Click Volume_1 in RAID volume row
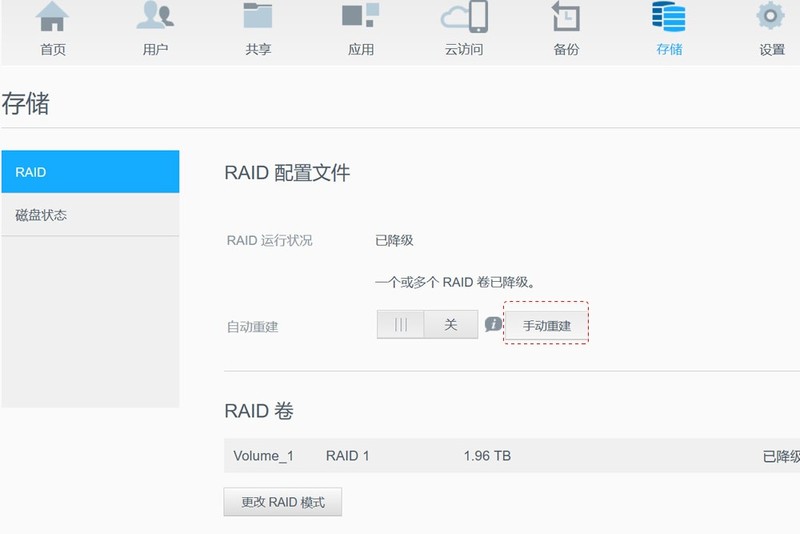Image resolution: width=800 pixels, height=534 pixels. click(x=263, y=456)
